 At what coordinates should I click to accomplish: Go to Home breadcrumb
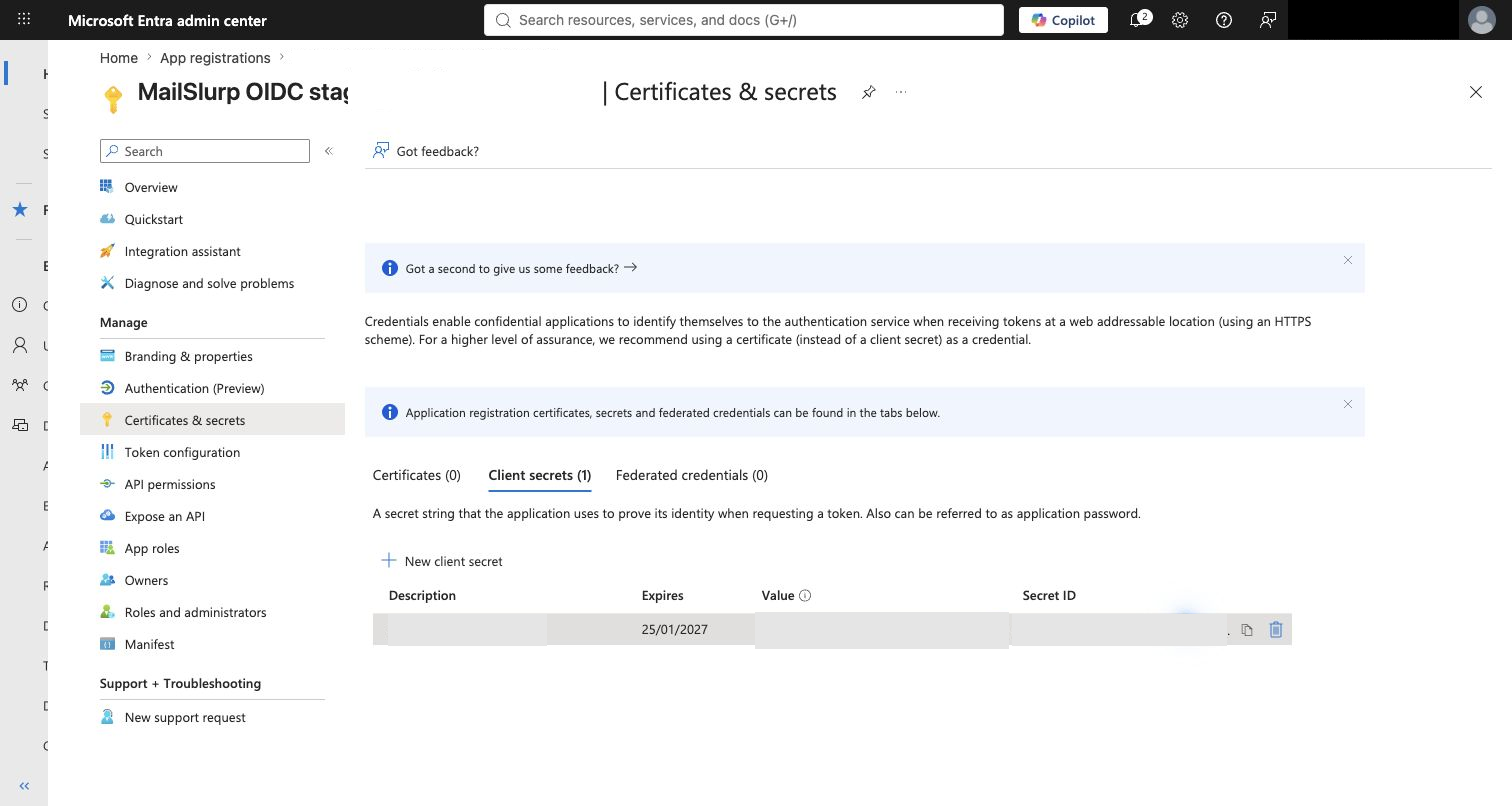click(119, 58)
